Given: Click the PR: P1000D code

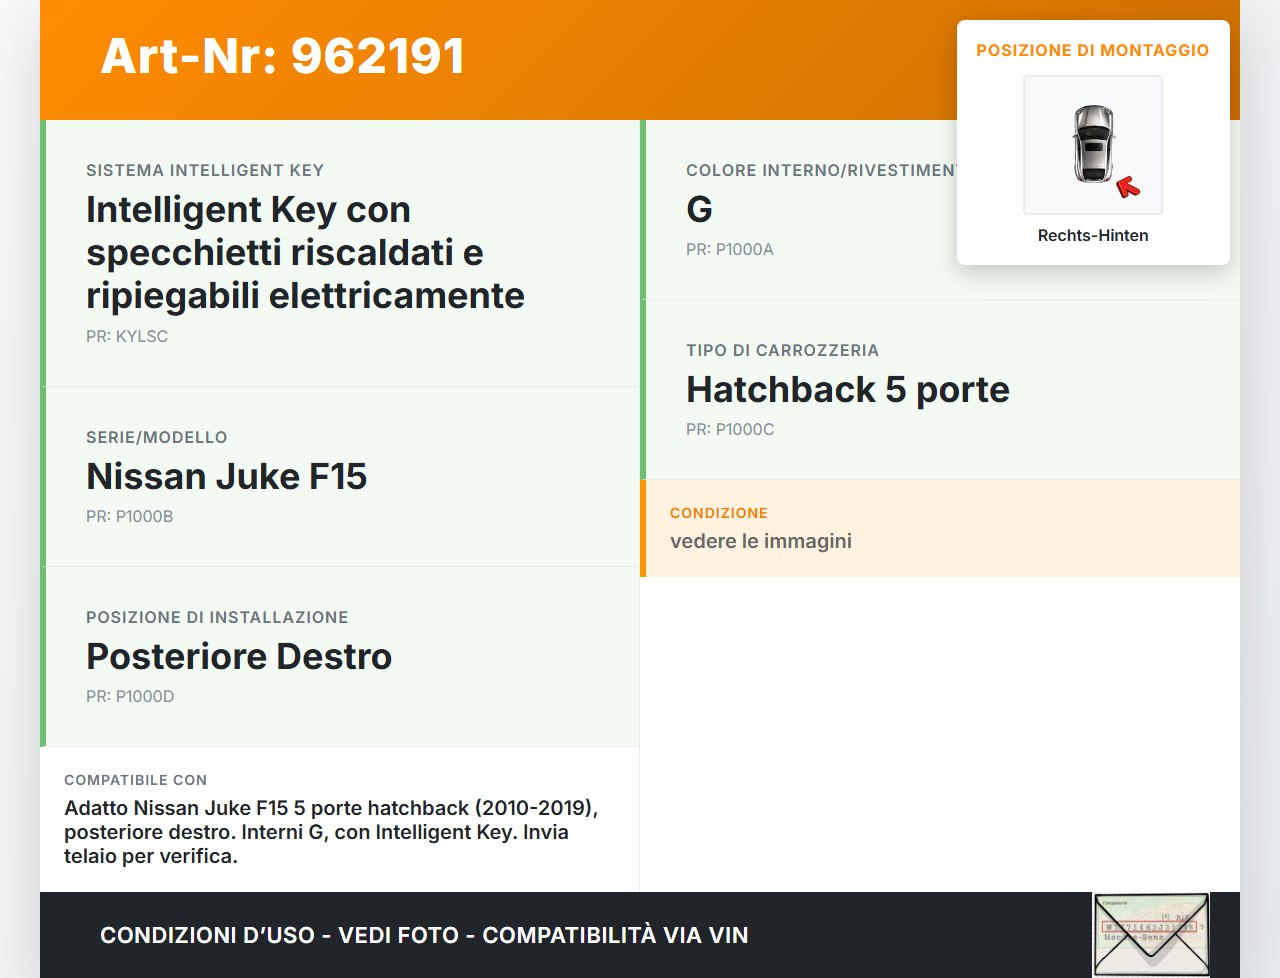Looking at the screenshot, I should pos(130,696).
